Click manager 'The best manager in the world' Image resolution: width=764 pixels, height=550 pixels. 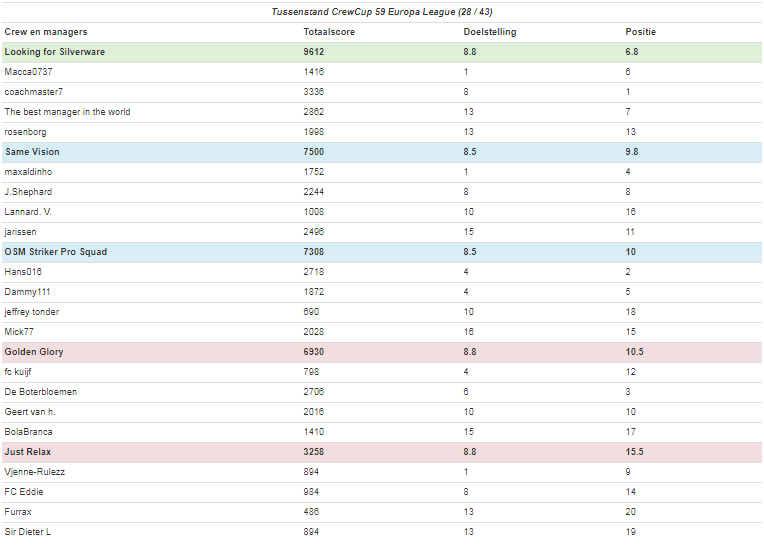point(67,112)
